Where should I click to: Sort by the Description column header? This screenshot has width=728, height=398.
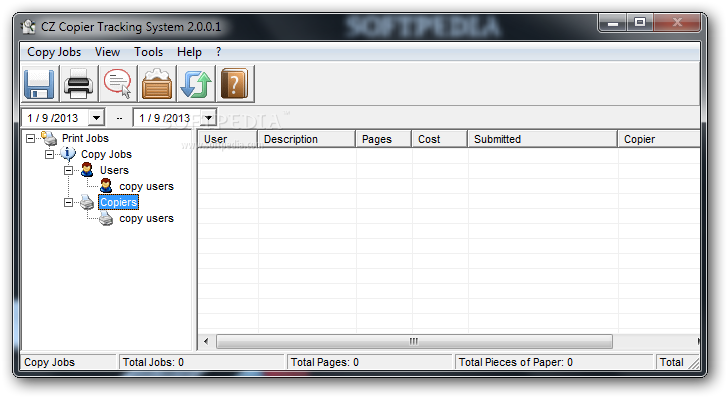(307, 139)
